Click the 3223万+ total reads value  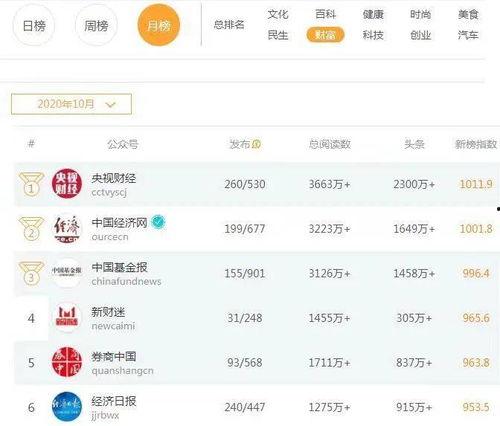[x=329, y=229]
